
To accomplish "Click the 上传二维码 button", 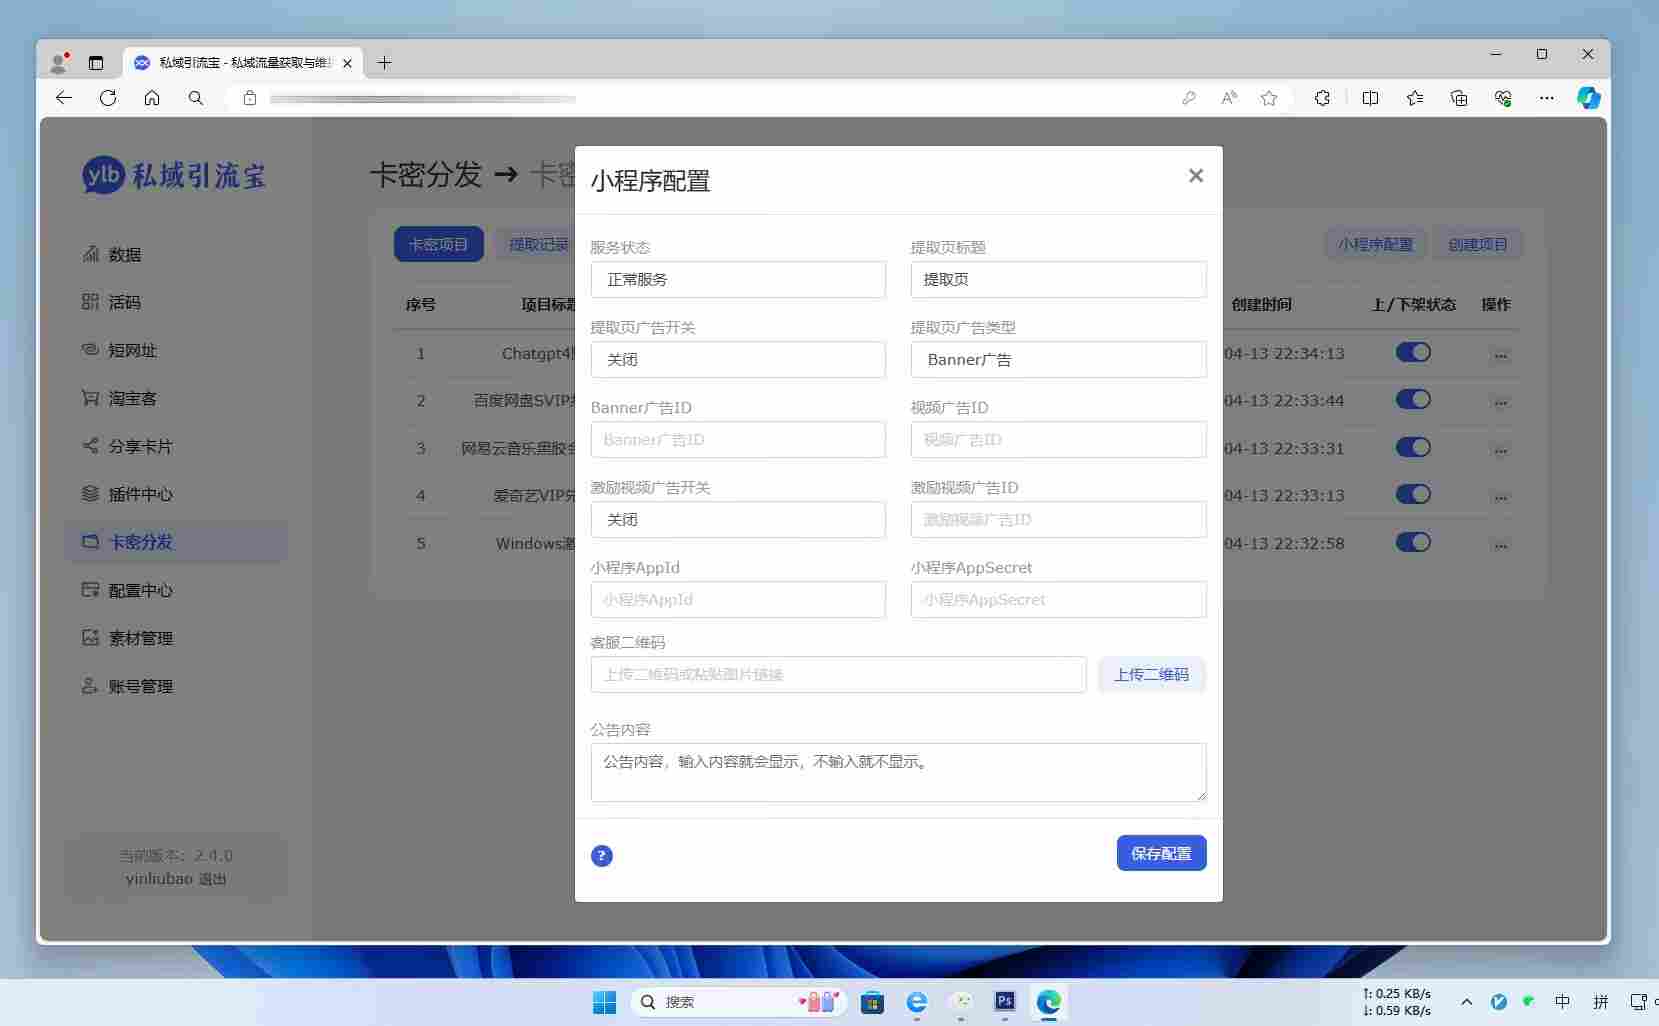I will click(1151, 674).
